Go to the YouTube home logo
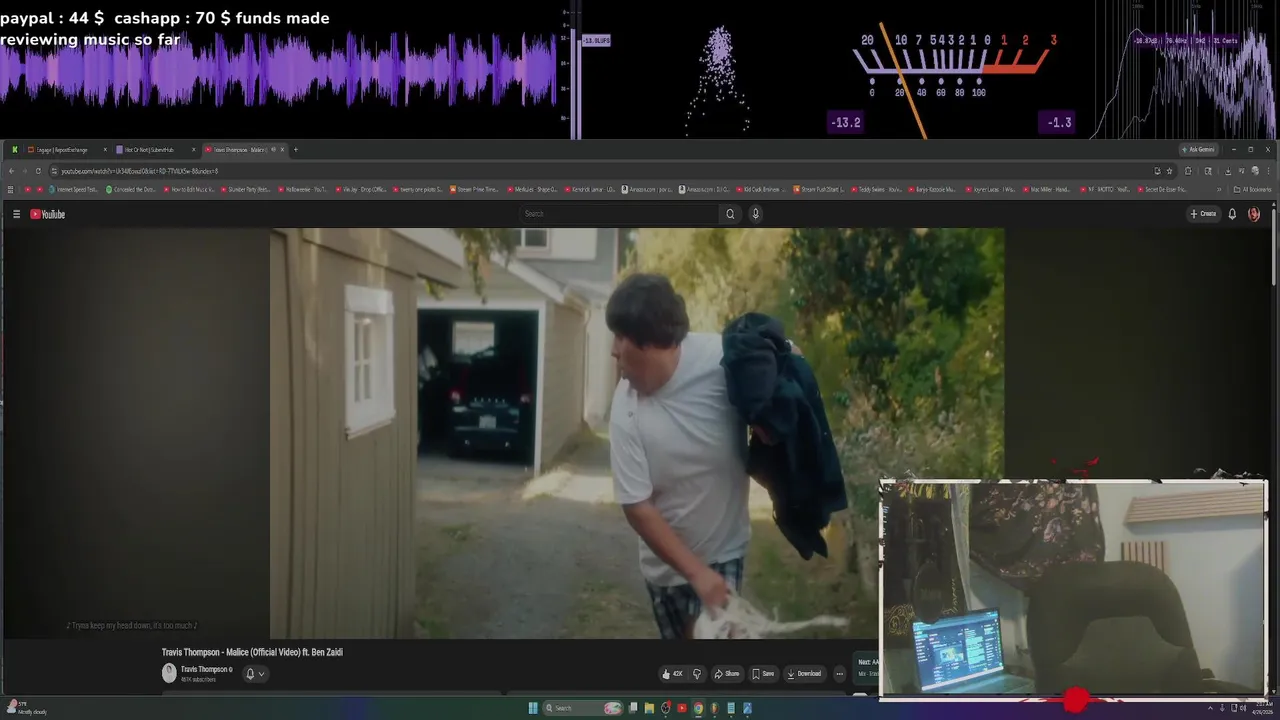 pyautogui.click(x=47, y=214)
